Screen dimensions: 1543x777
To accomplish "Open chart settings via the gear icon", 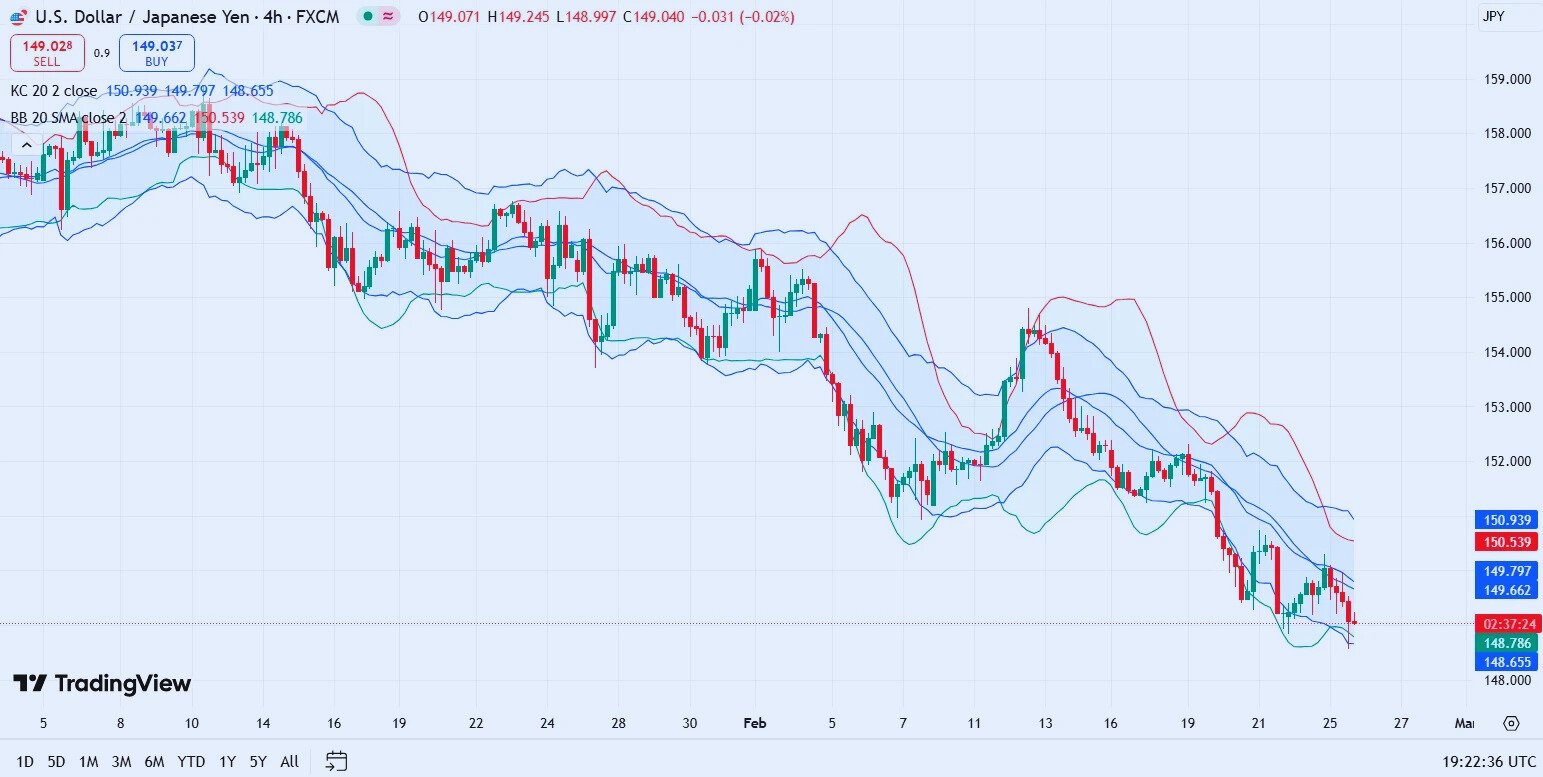I will coord(1510,723).
